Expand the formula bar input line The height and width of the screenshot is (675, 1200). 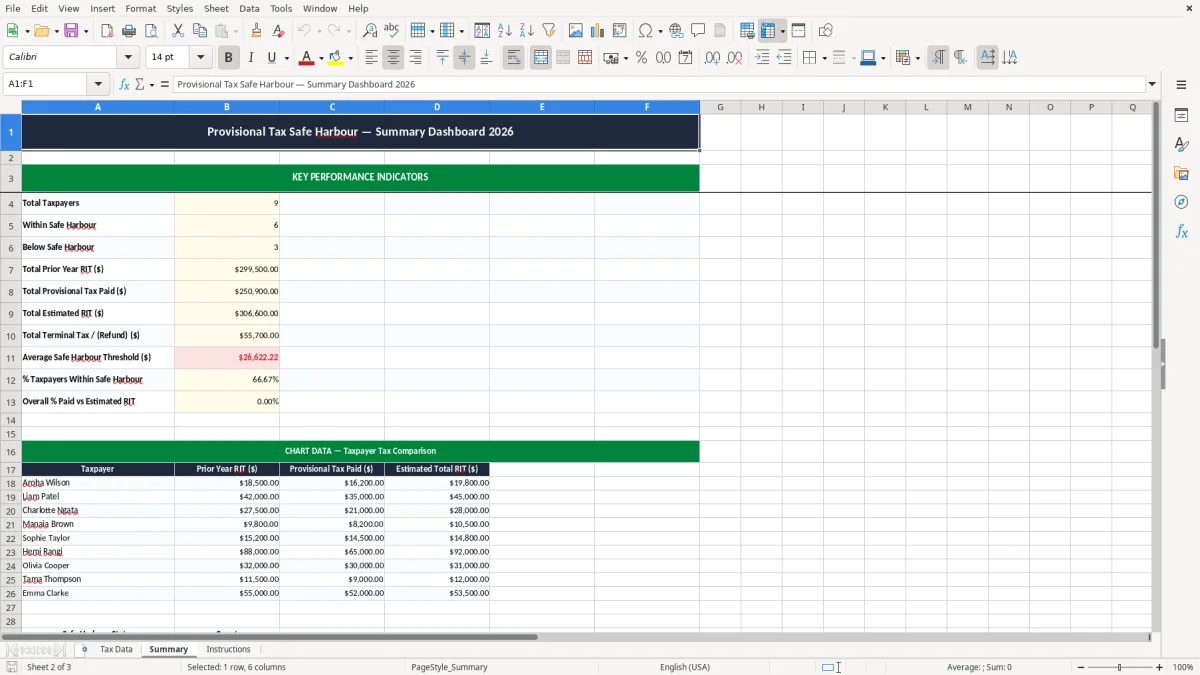[x=1153, y=84]
